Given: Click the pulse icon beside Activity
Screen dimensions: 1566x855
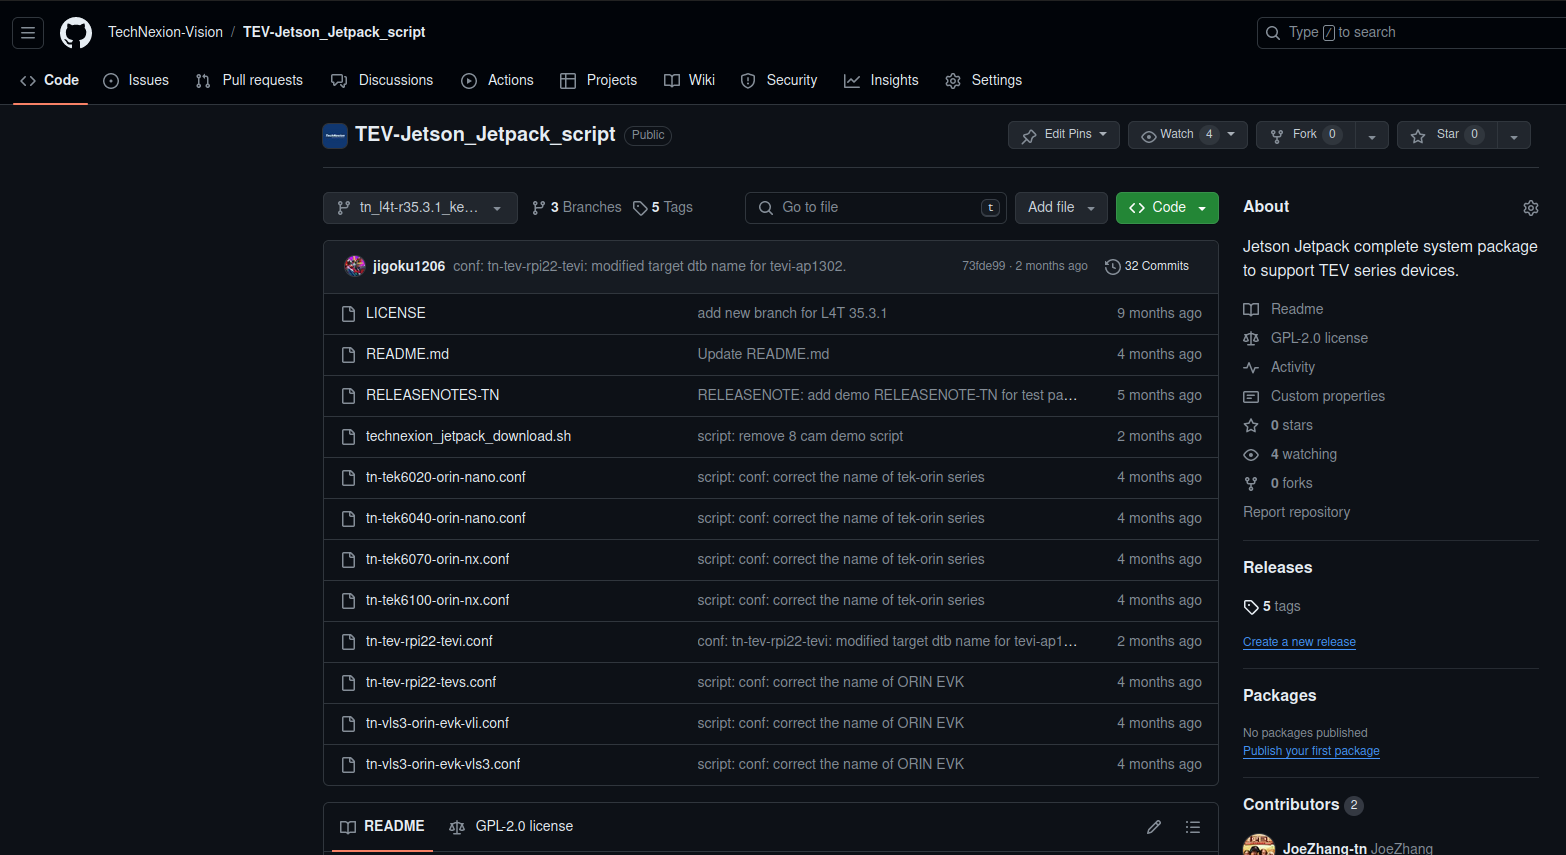Looking at the screenshot, I should click(1251, 368).
